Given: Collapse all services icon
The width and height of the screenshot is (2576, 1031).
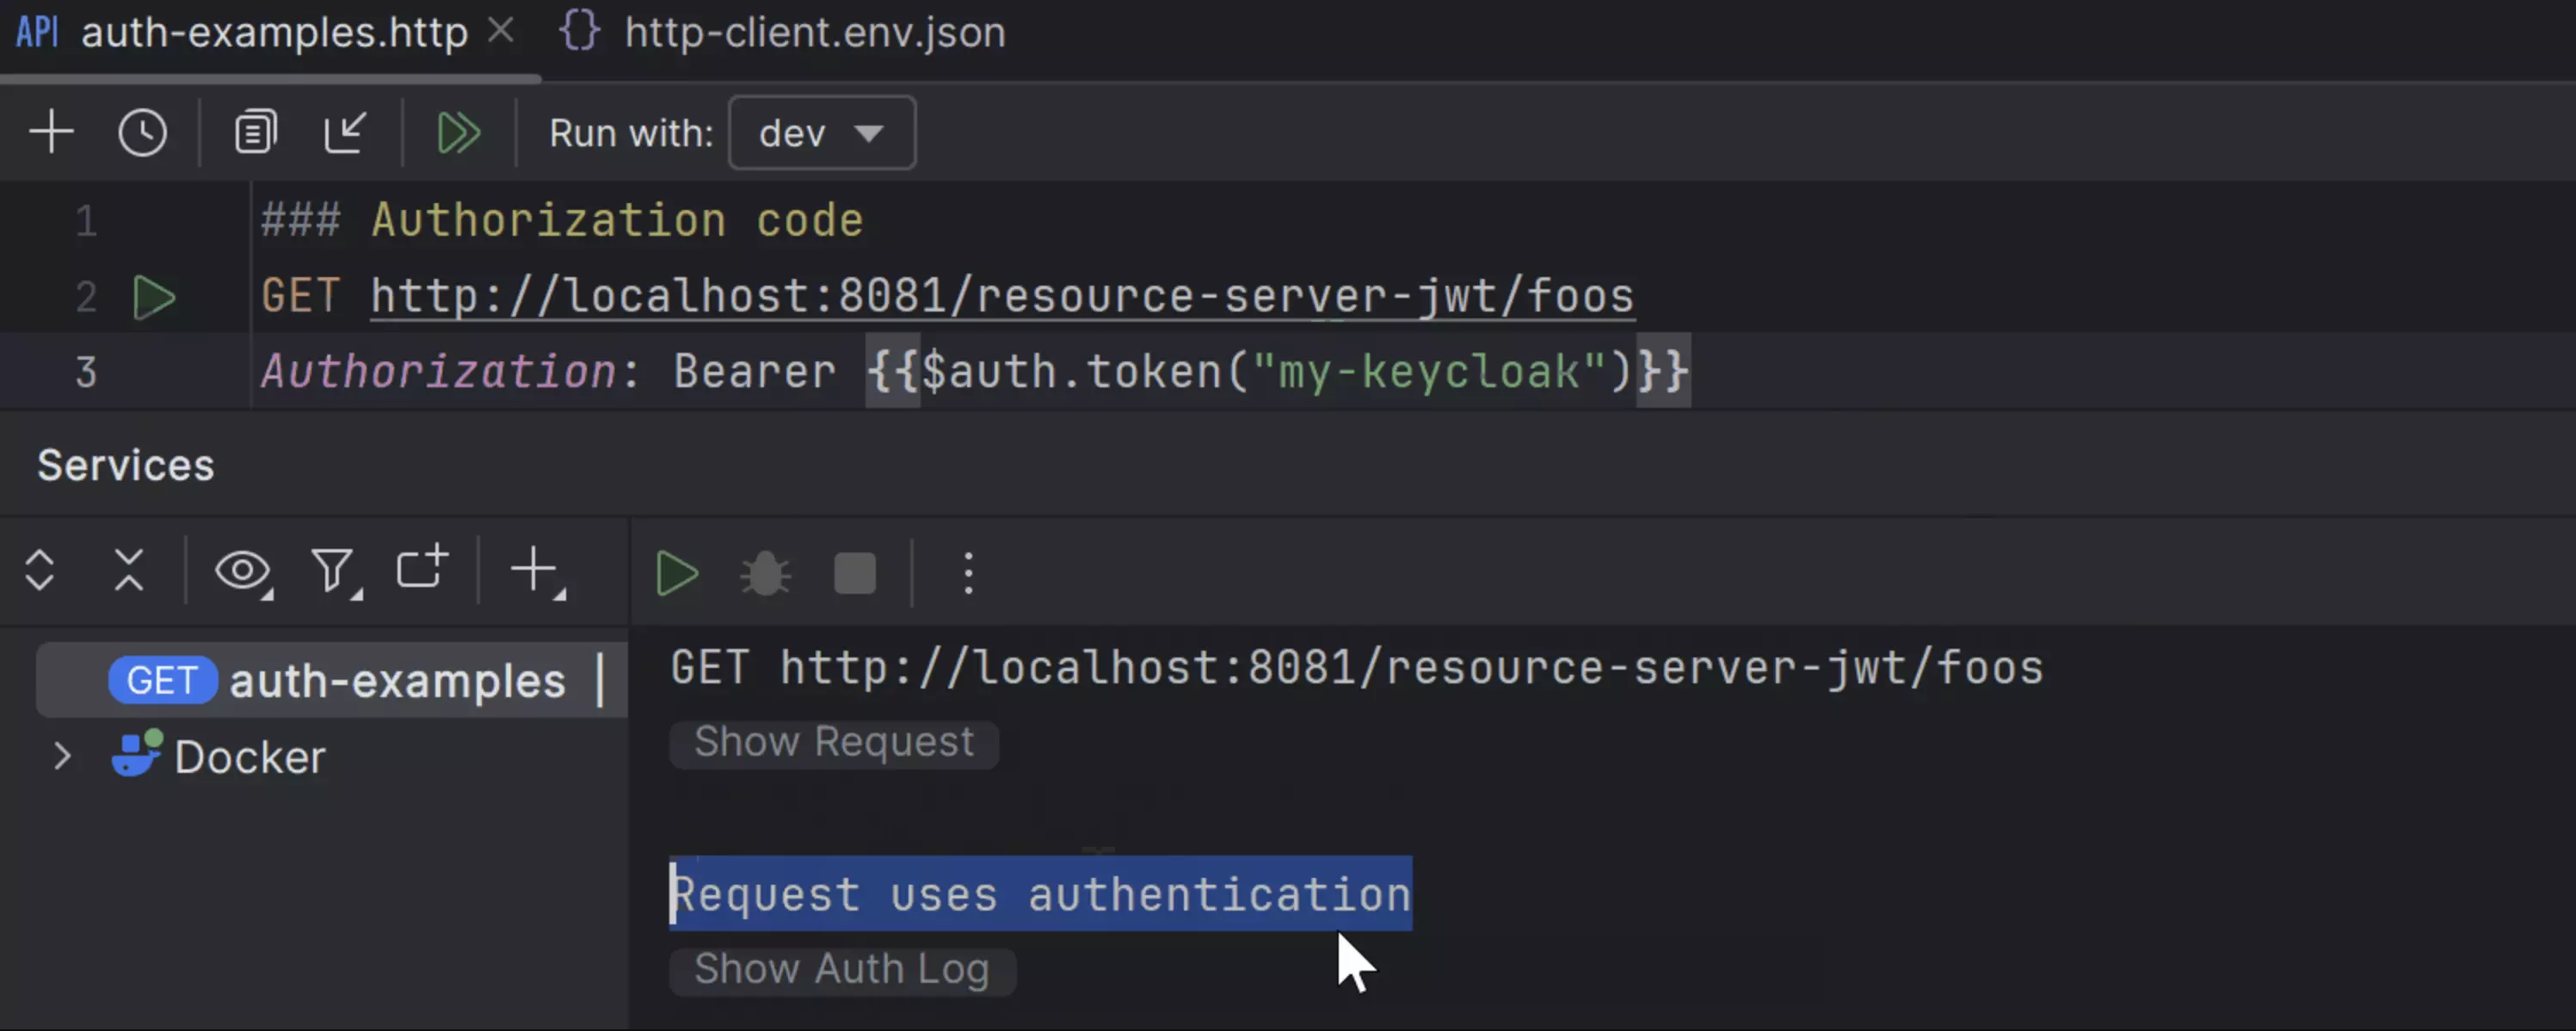Looking at the screenshot, I should (x=129, y=571).
